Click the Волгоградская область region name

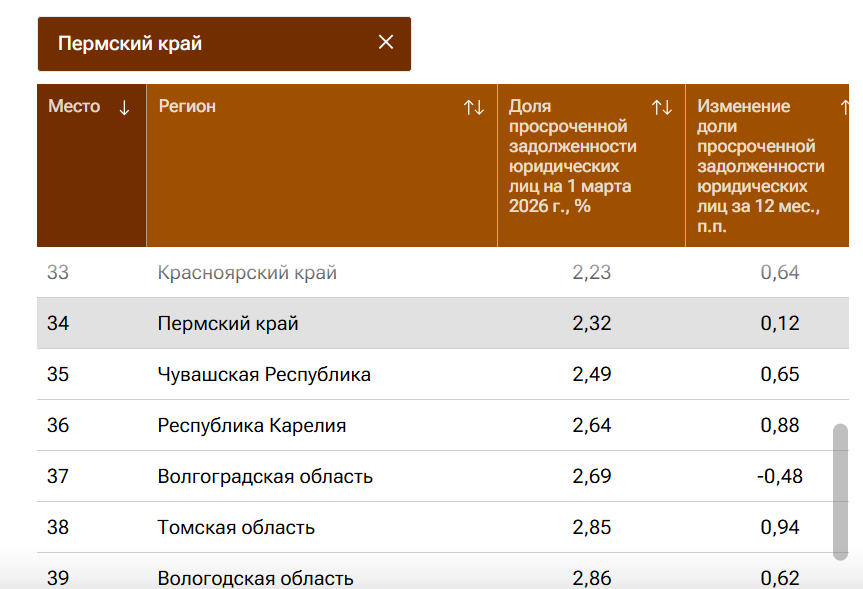[265, 477]
